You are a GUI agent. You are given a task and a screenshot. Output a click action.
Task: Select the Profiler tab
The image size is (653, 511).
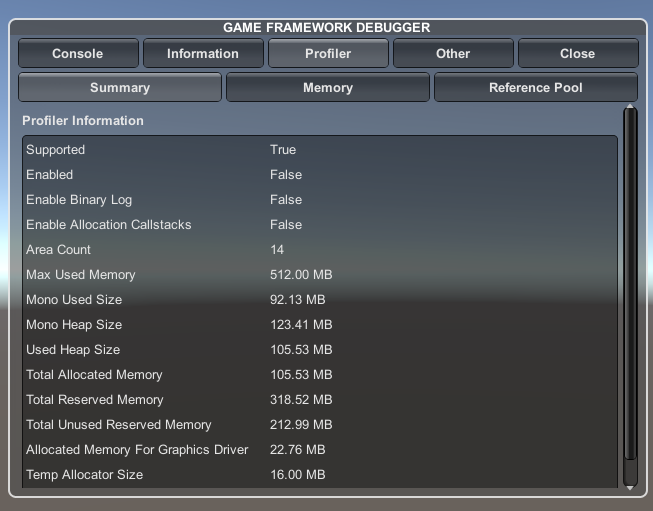click(328, 53)
